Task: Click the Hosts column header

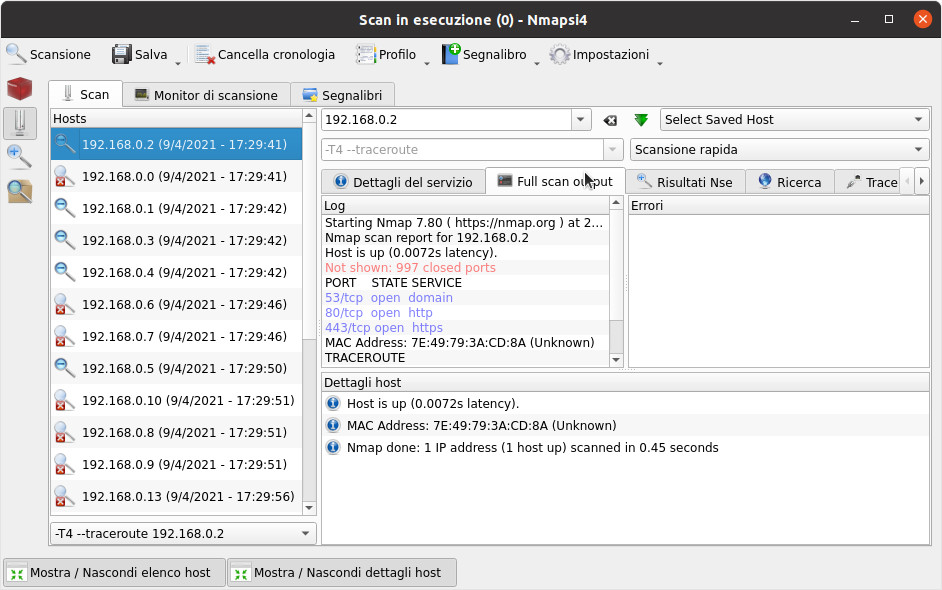Action: point(176,118)
